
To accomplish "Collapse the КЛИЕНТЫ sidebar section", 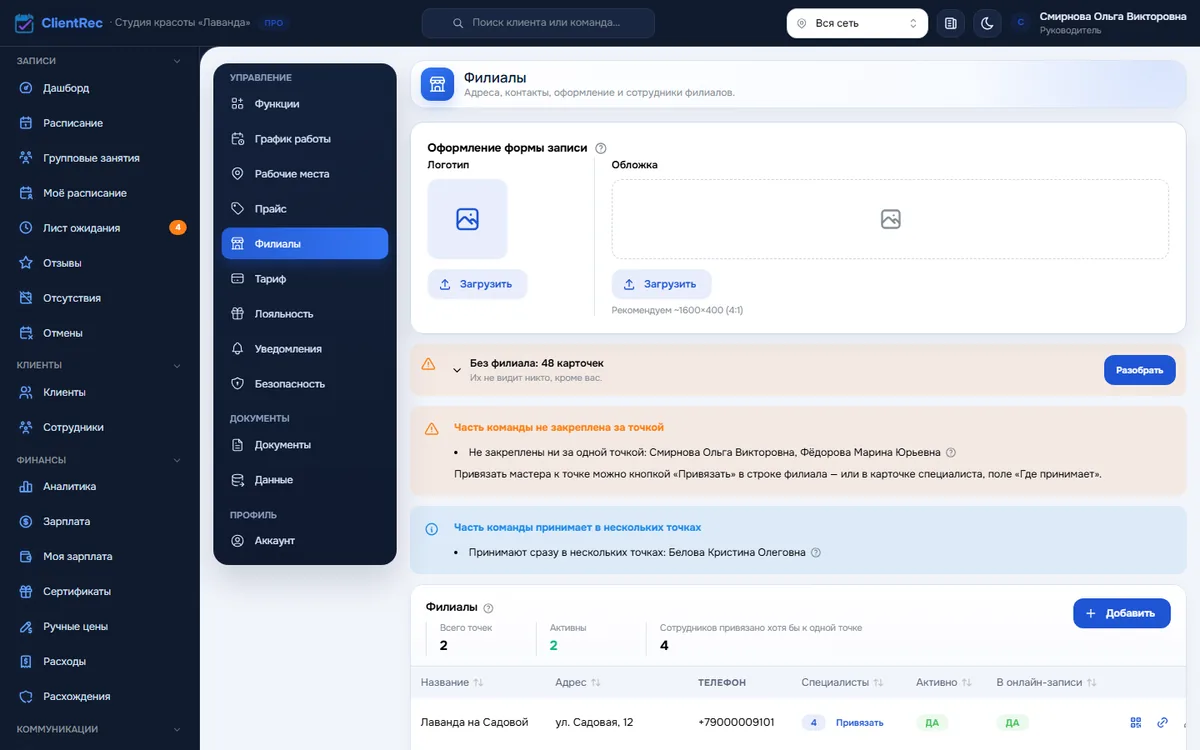I will [x=100, y=365].
